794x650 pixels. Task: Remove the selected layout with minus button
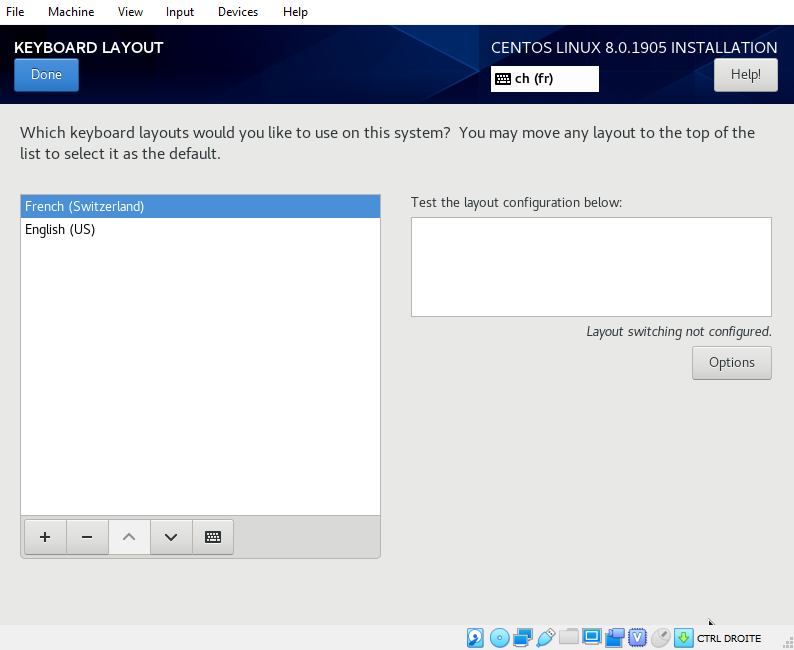87,537
